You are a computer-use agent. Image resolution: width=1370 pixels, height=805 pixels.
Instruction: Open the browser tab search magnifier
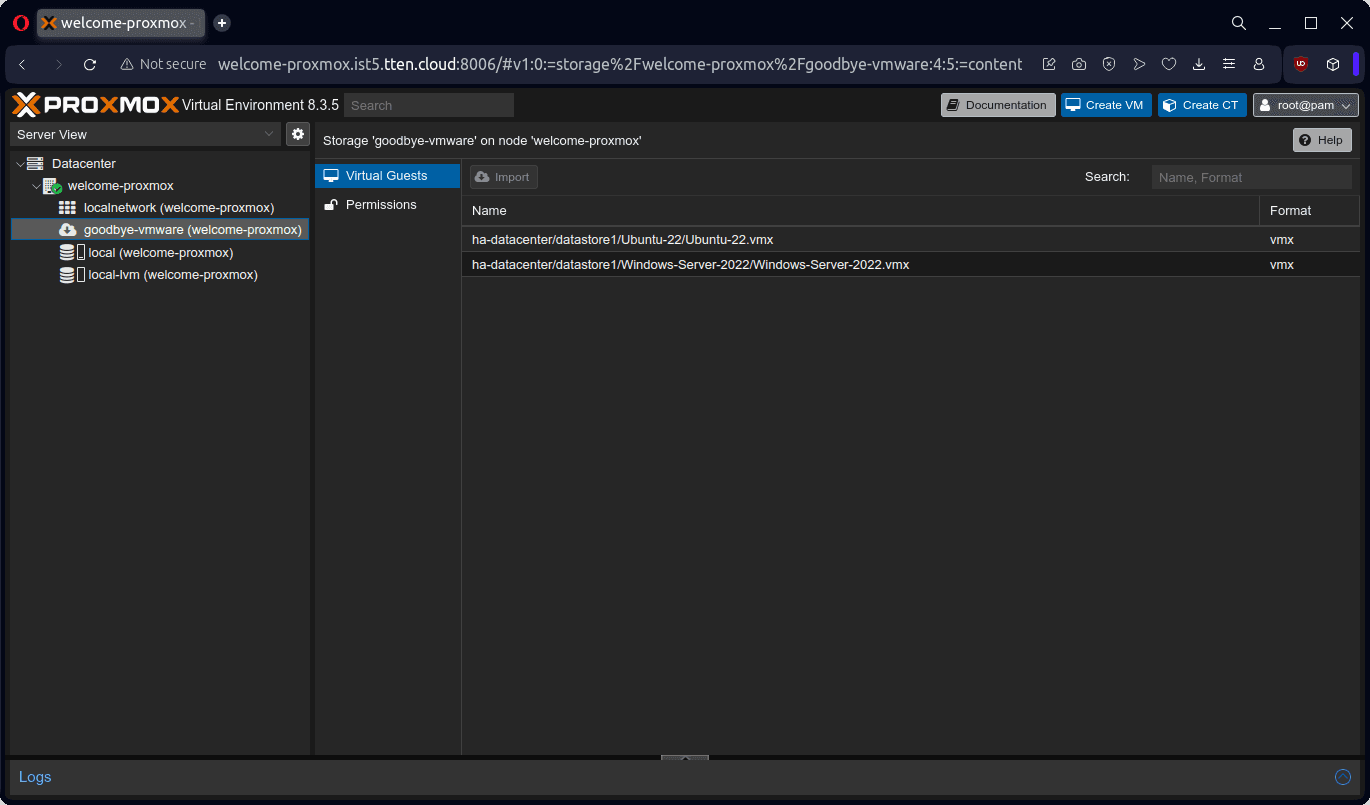pos(1239,22)
